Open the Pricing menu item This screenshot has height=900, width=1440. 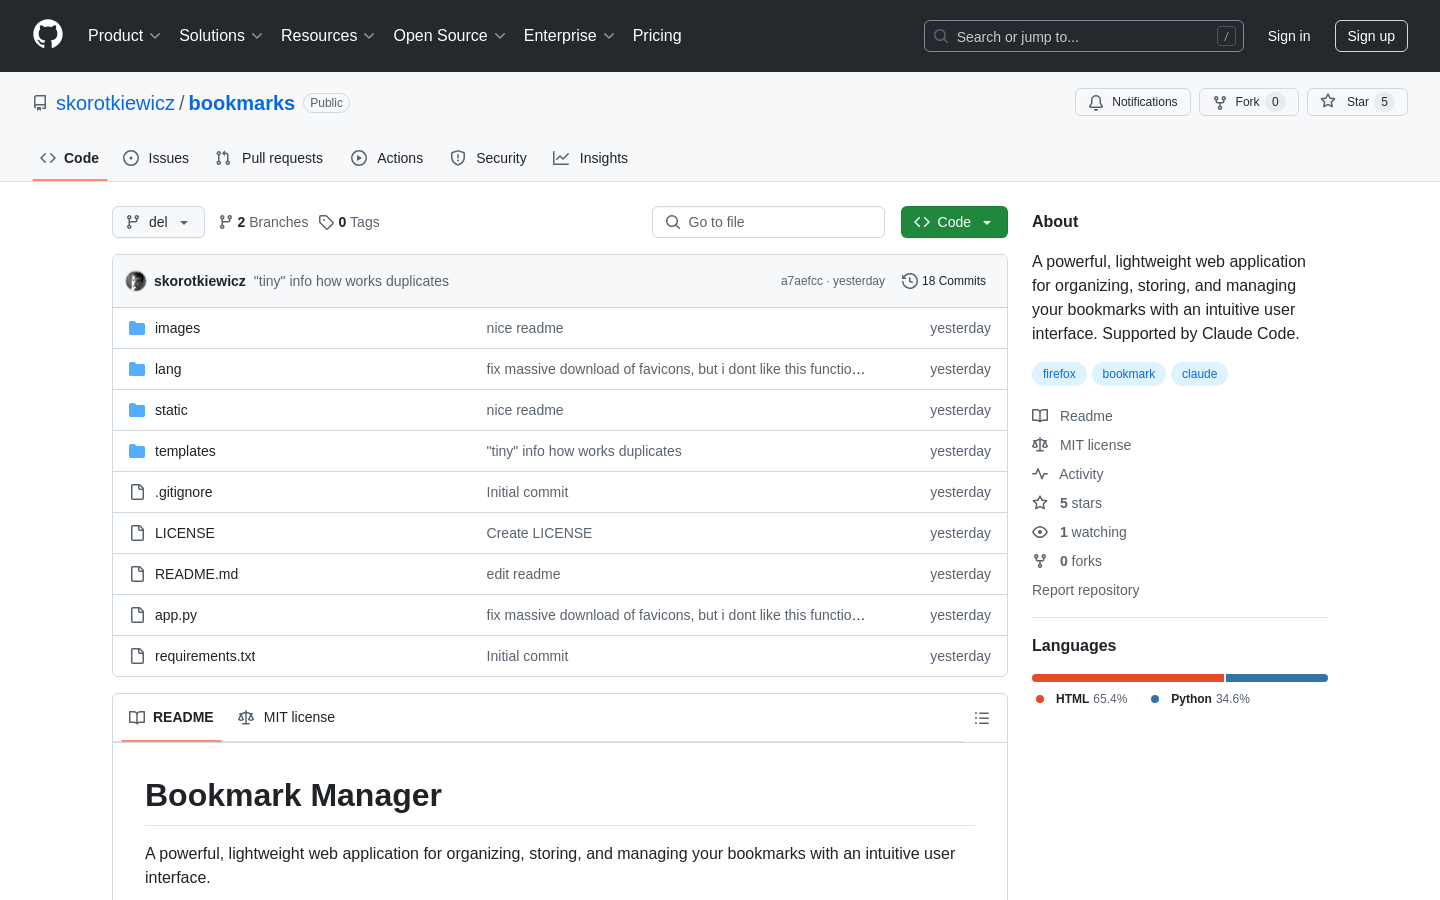click(657, 35)
